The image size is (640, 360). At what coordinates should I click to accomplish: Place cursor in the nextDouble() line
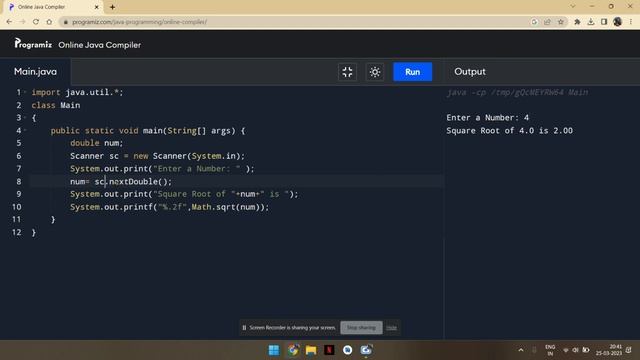tap(121, 182)
